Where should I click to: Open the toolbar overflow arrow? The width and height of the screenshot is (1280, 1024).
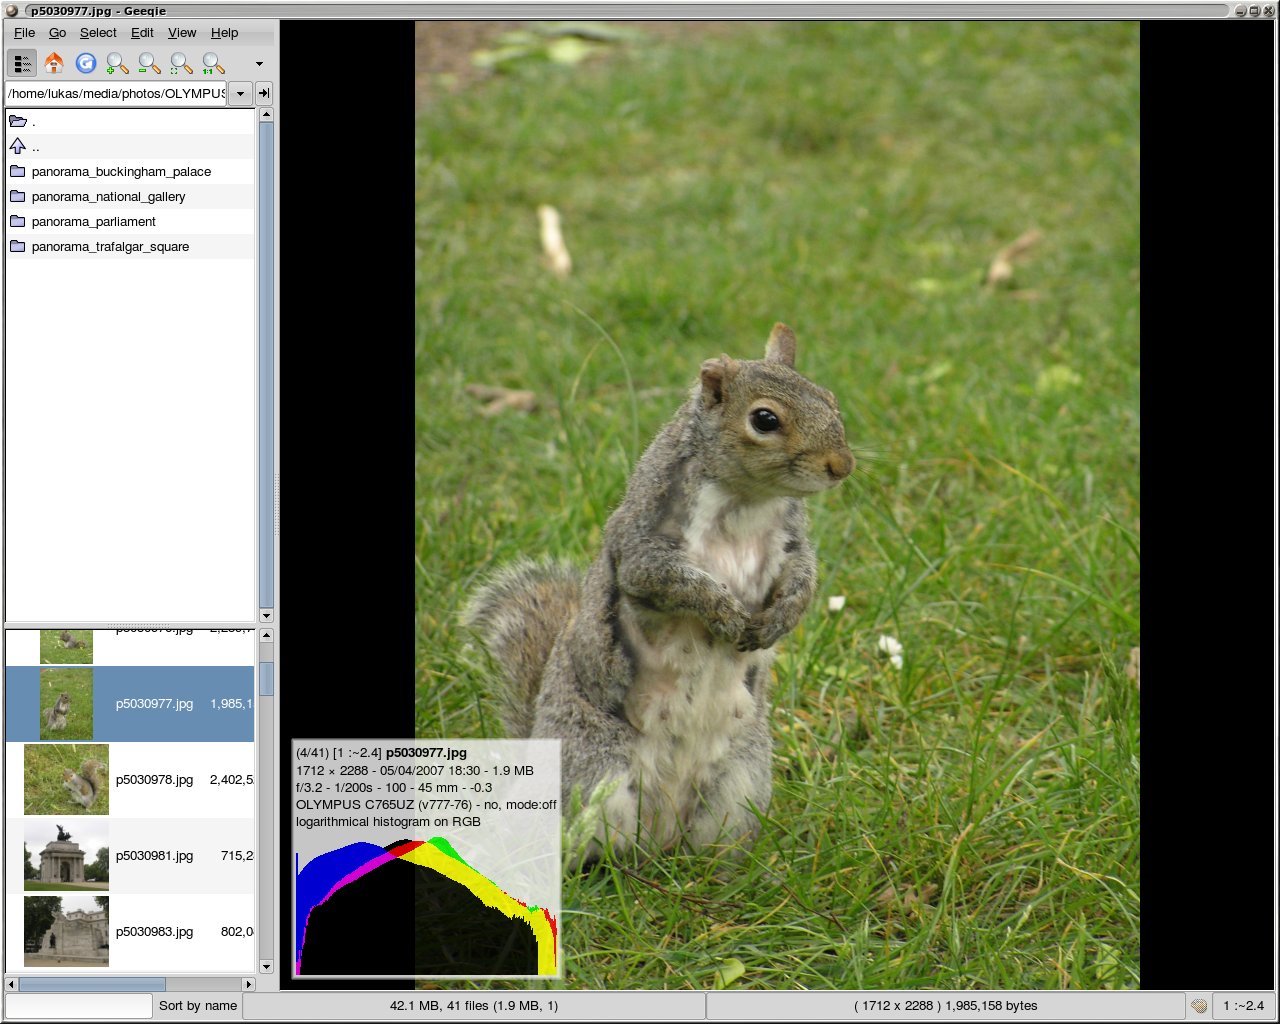259,64
